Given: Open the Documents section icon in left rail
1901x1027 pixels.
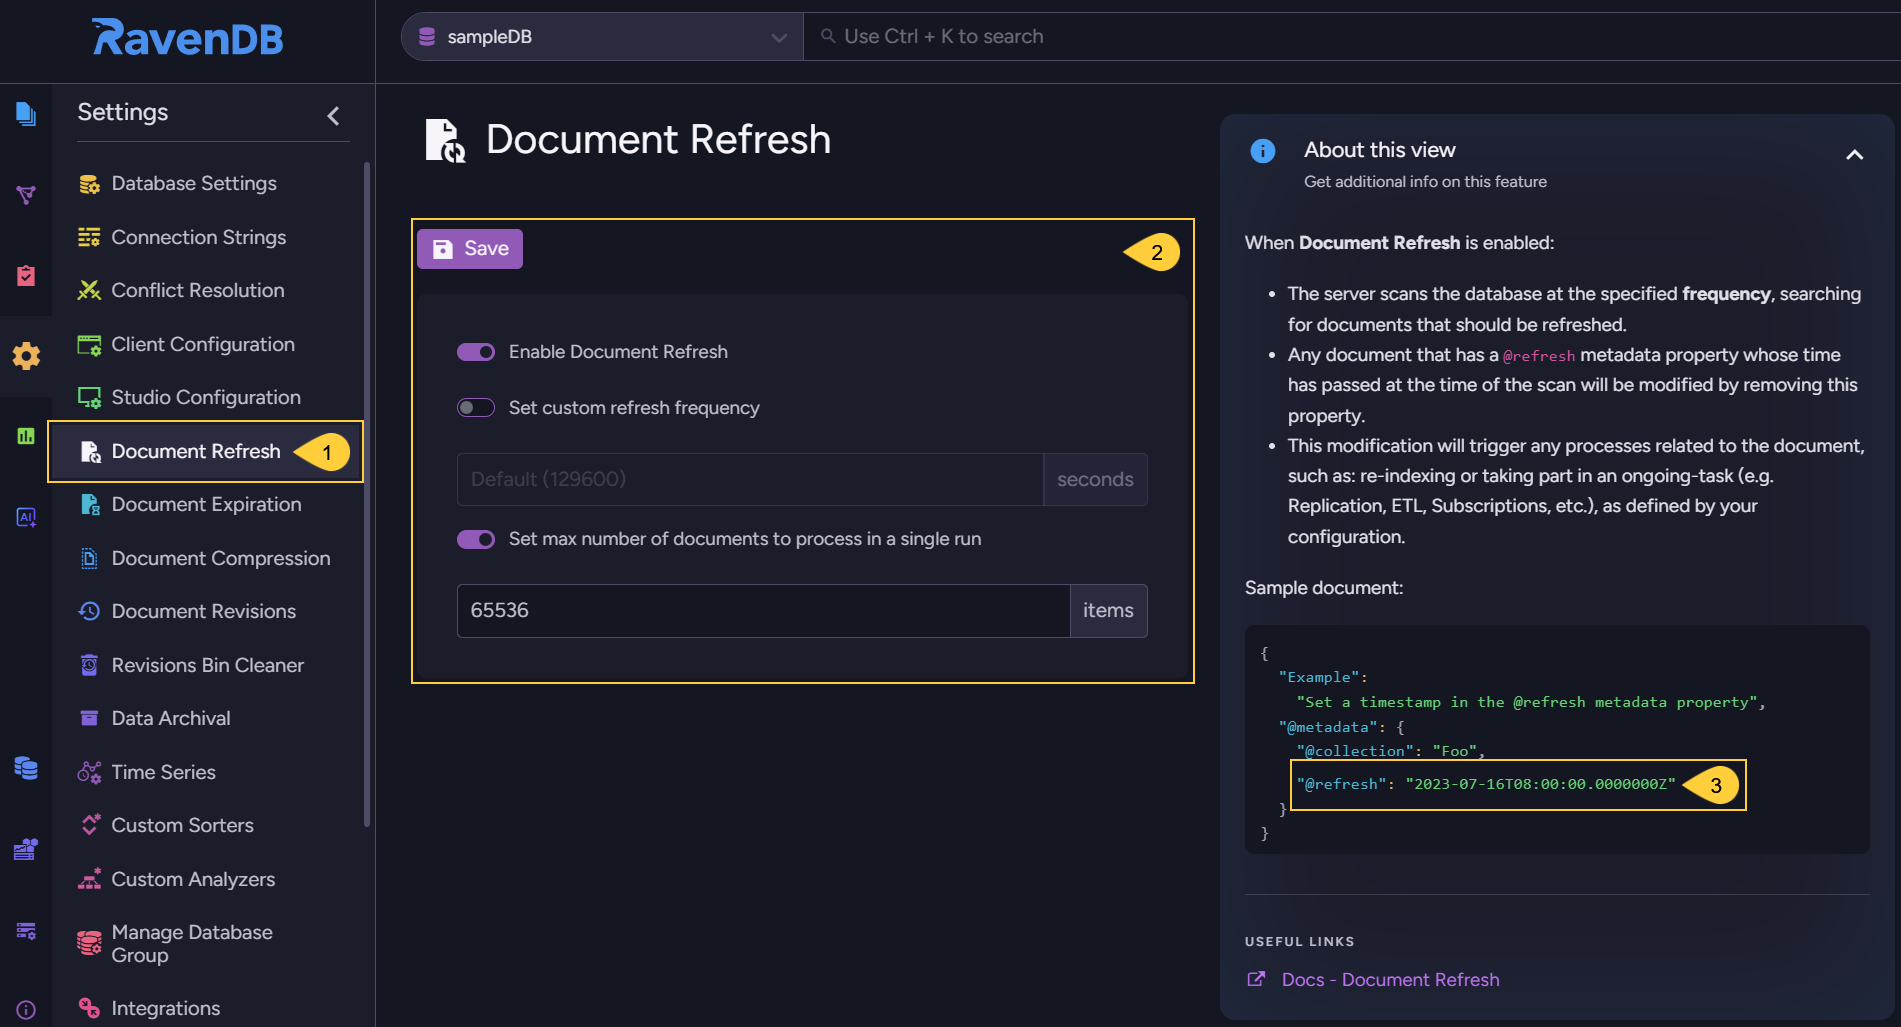Looking at the screenshot, I should 26,114.
